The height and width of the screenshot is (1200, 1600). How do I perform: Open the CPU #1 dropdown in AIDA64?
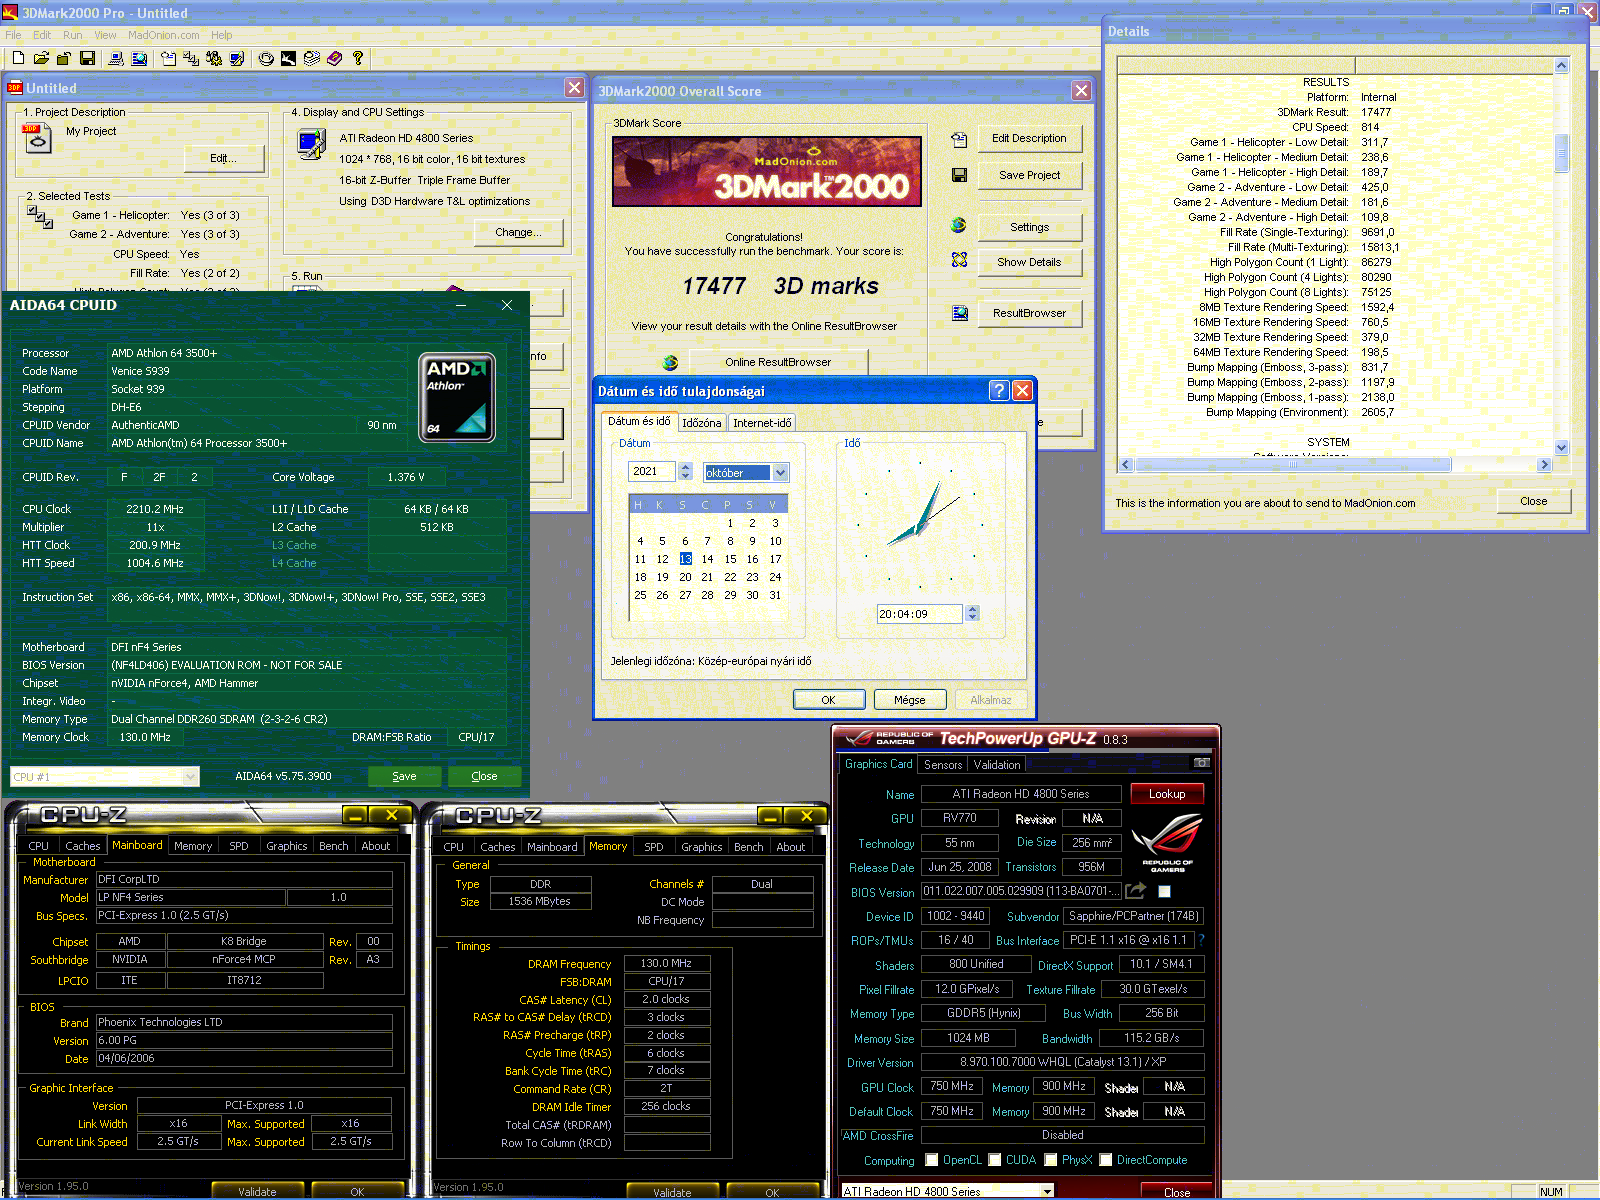coord(190,777)
